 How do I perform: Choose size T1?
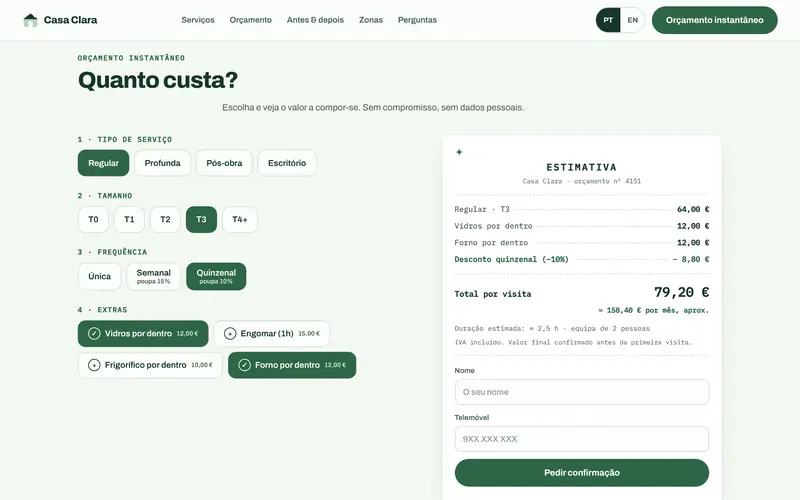pyautogui.click(x=129, y=219)
